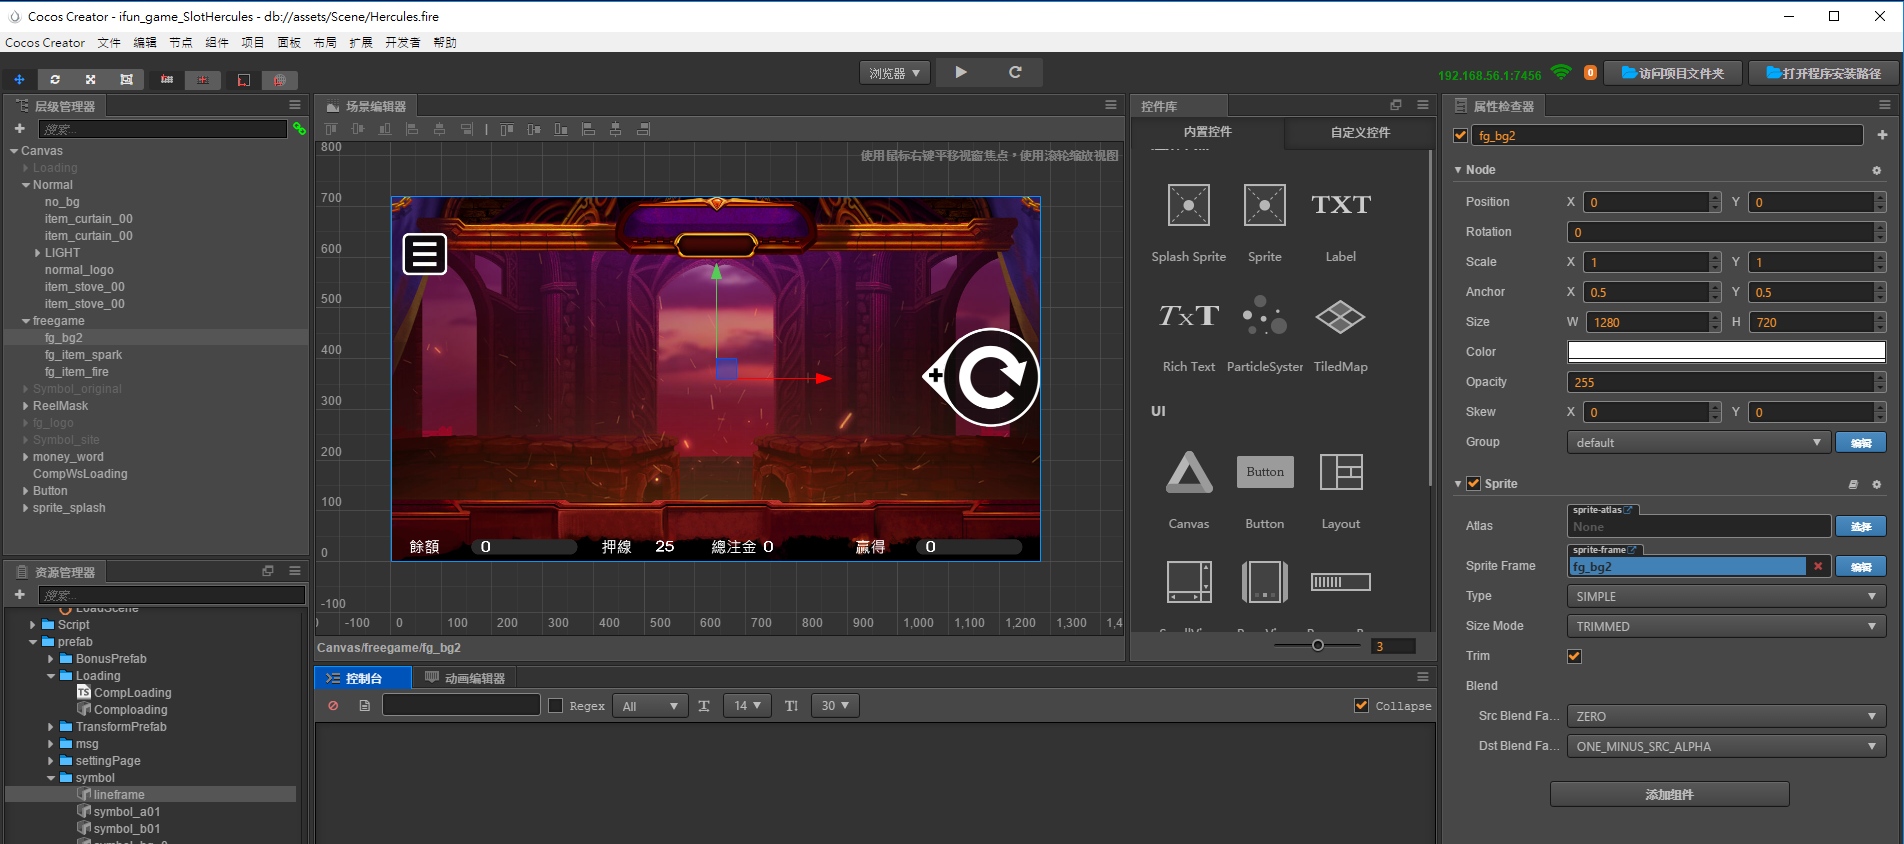The width and height of the screenshot is (1904, 844).
Task: Switch to the 动画编辑器 tab
Action: [x=465, y=678]
